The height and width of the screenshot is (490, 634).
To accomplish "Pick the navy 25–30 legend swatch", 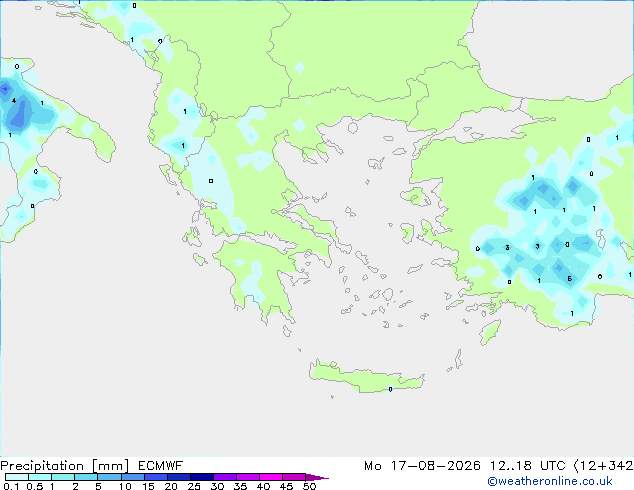I will pos(202,477).
